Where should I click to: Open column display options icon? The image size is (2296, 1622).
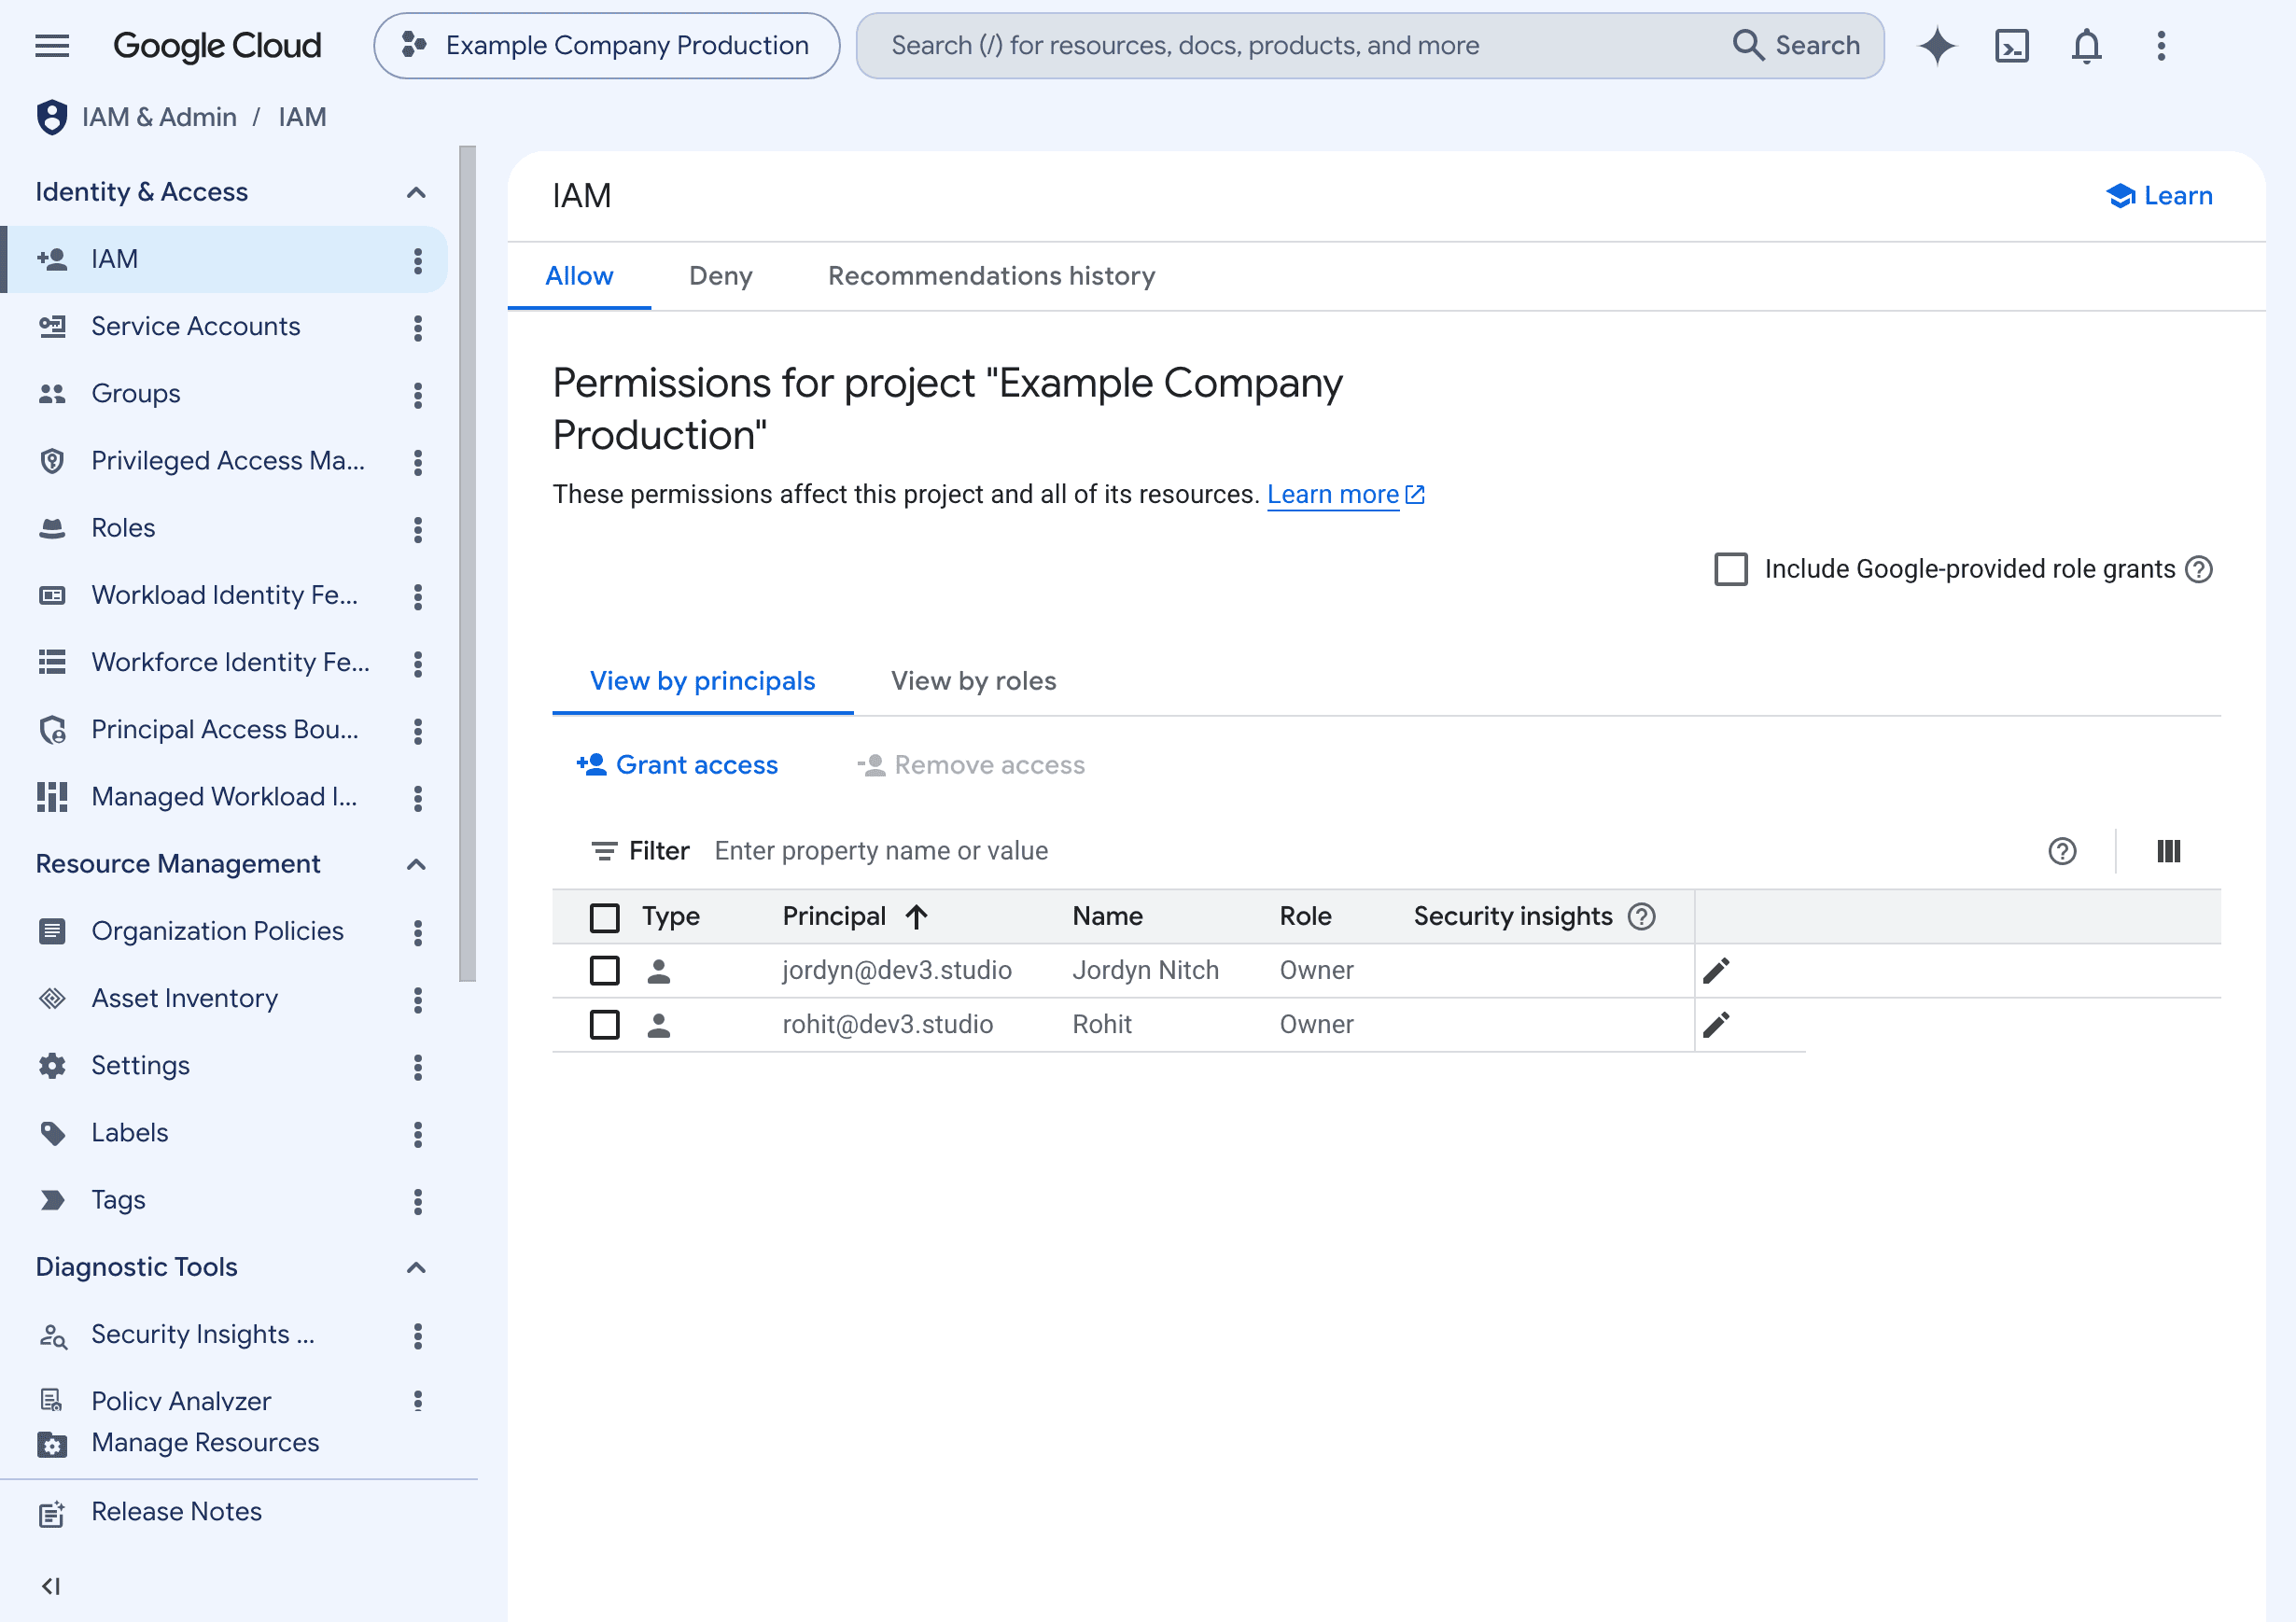[x=2168, y=851]
